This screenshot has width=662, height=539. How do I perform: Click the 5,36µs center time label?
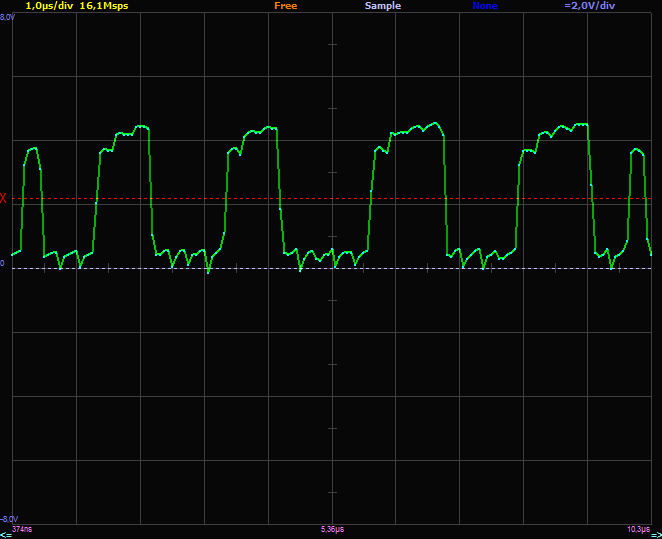[332, 527]
